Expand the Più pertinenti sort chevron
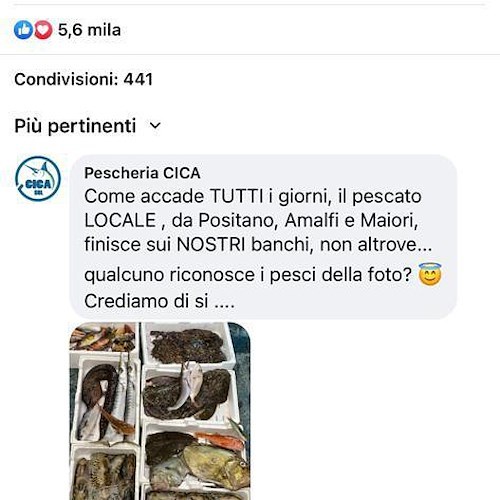 click(x=155, y=126)
